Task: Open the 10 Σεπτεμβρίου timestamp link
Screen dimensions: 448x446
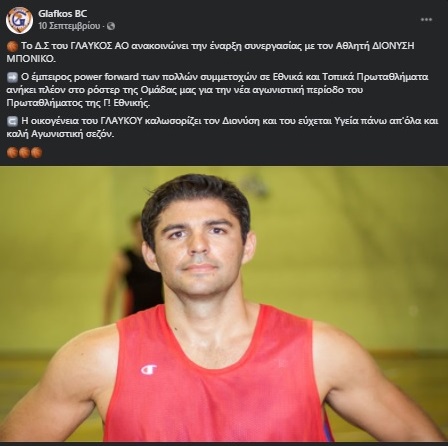Action: tap(69, 26)
